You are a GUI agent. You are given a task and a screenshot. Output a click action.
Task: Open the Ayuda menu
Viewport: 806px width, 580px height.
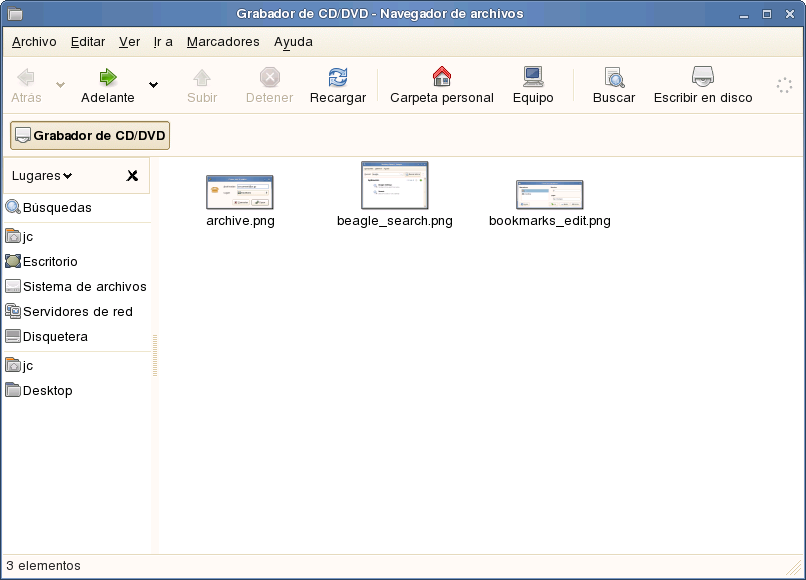click(293, 42)
